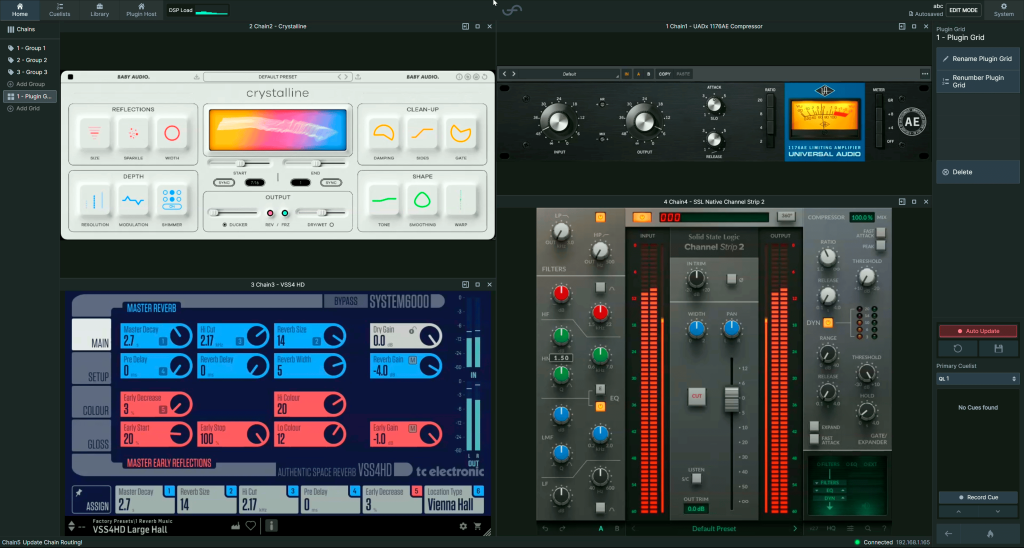Click the Crystalline Ducker slider handle

[x=214, y=213]
